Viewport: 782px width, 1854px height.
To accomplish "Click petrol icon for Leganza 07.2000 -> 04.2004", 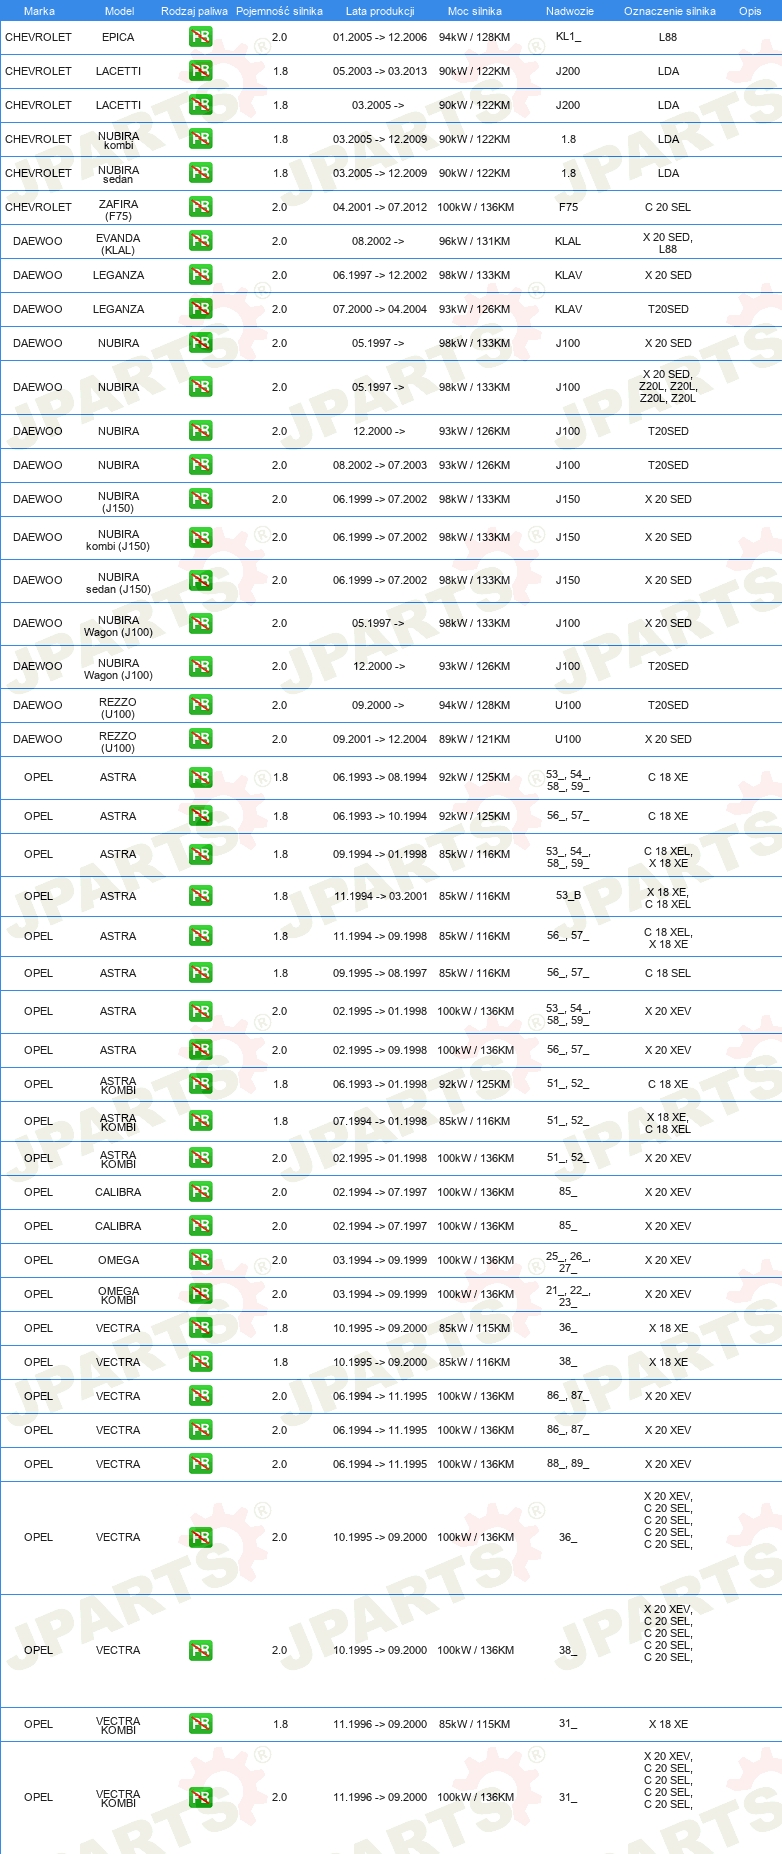I will pyautogui.click(x=200, y=309).
